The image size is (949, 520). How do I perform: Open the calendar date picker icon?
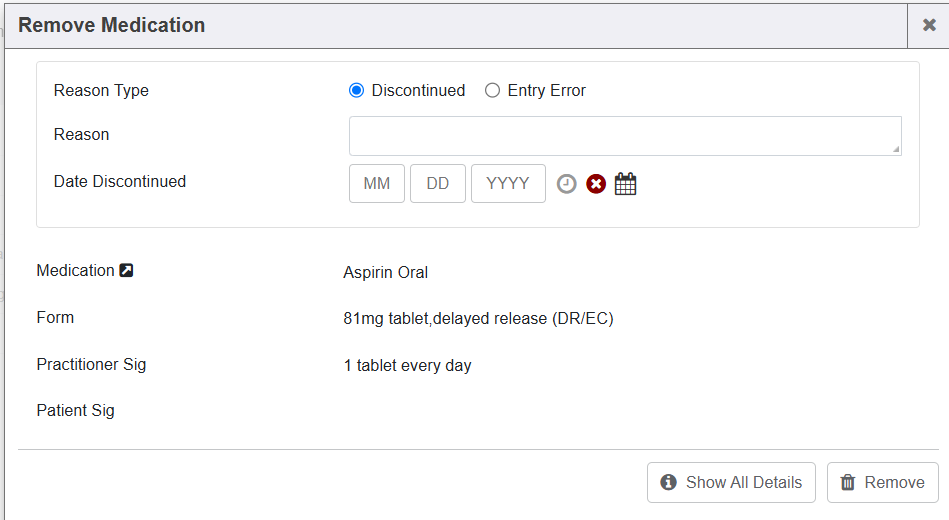[625, 184]
